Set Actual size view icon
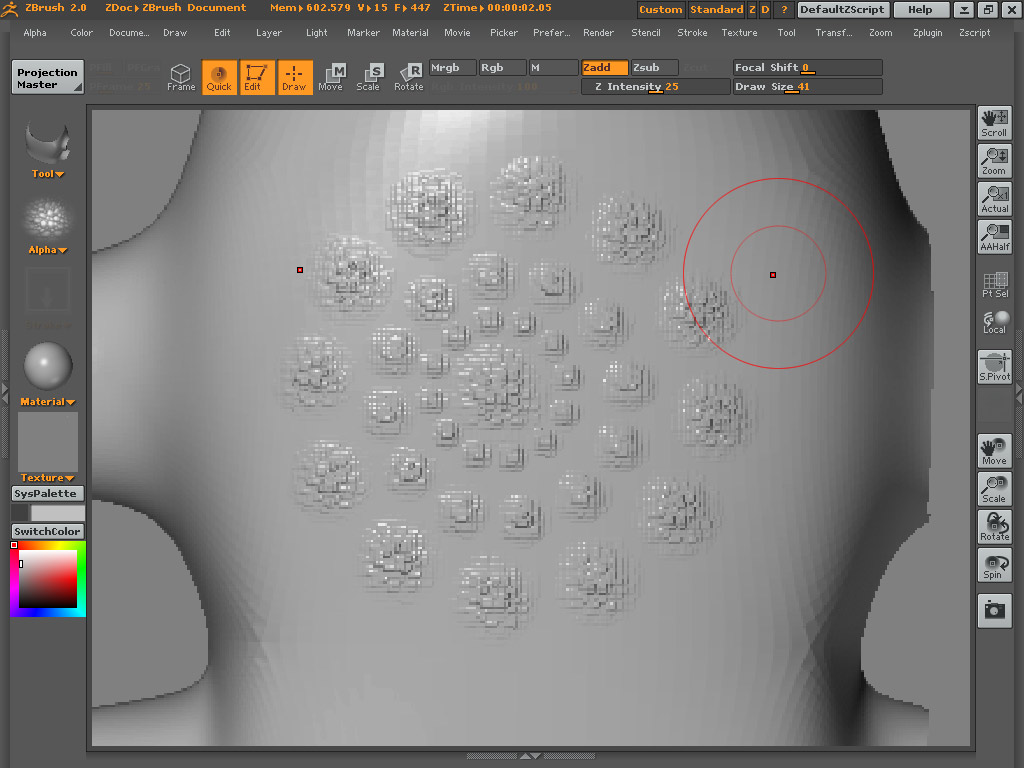The height and width of the screenshot is (768, 1024). pyautogui.click(x=994, y=199)
